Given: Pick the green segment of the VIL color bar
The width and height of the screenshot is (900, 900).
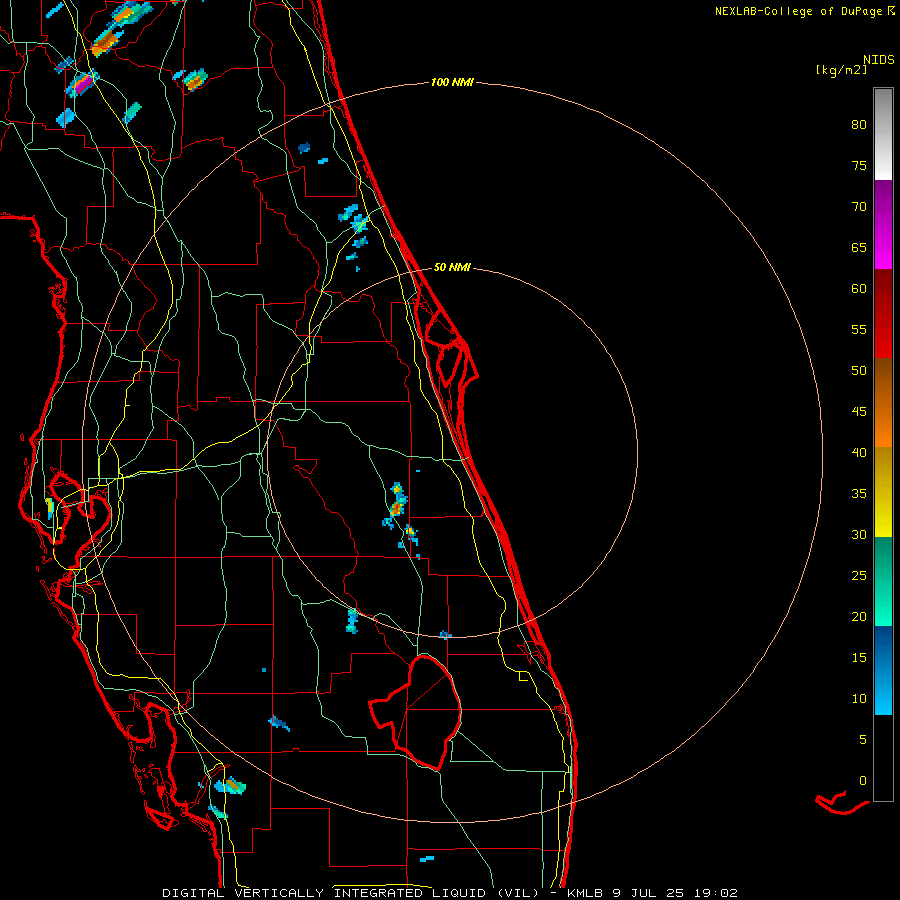Looking at the screenshot, I should point(883,581).
